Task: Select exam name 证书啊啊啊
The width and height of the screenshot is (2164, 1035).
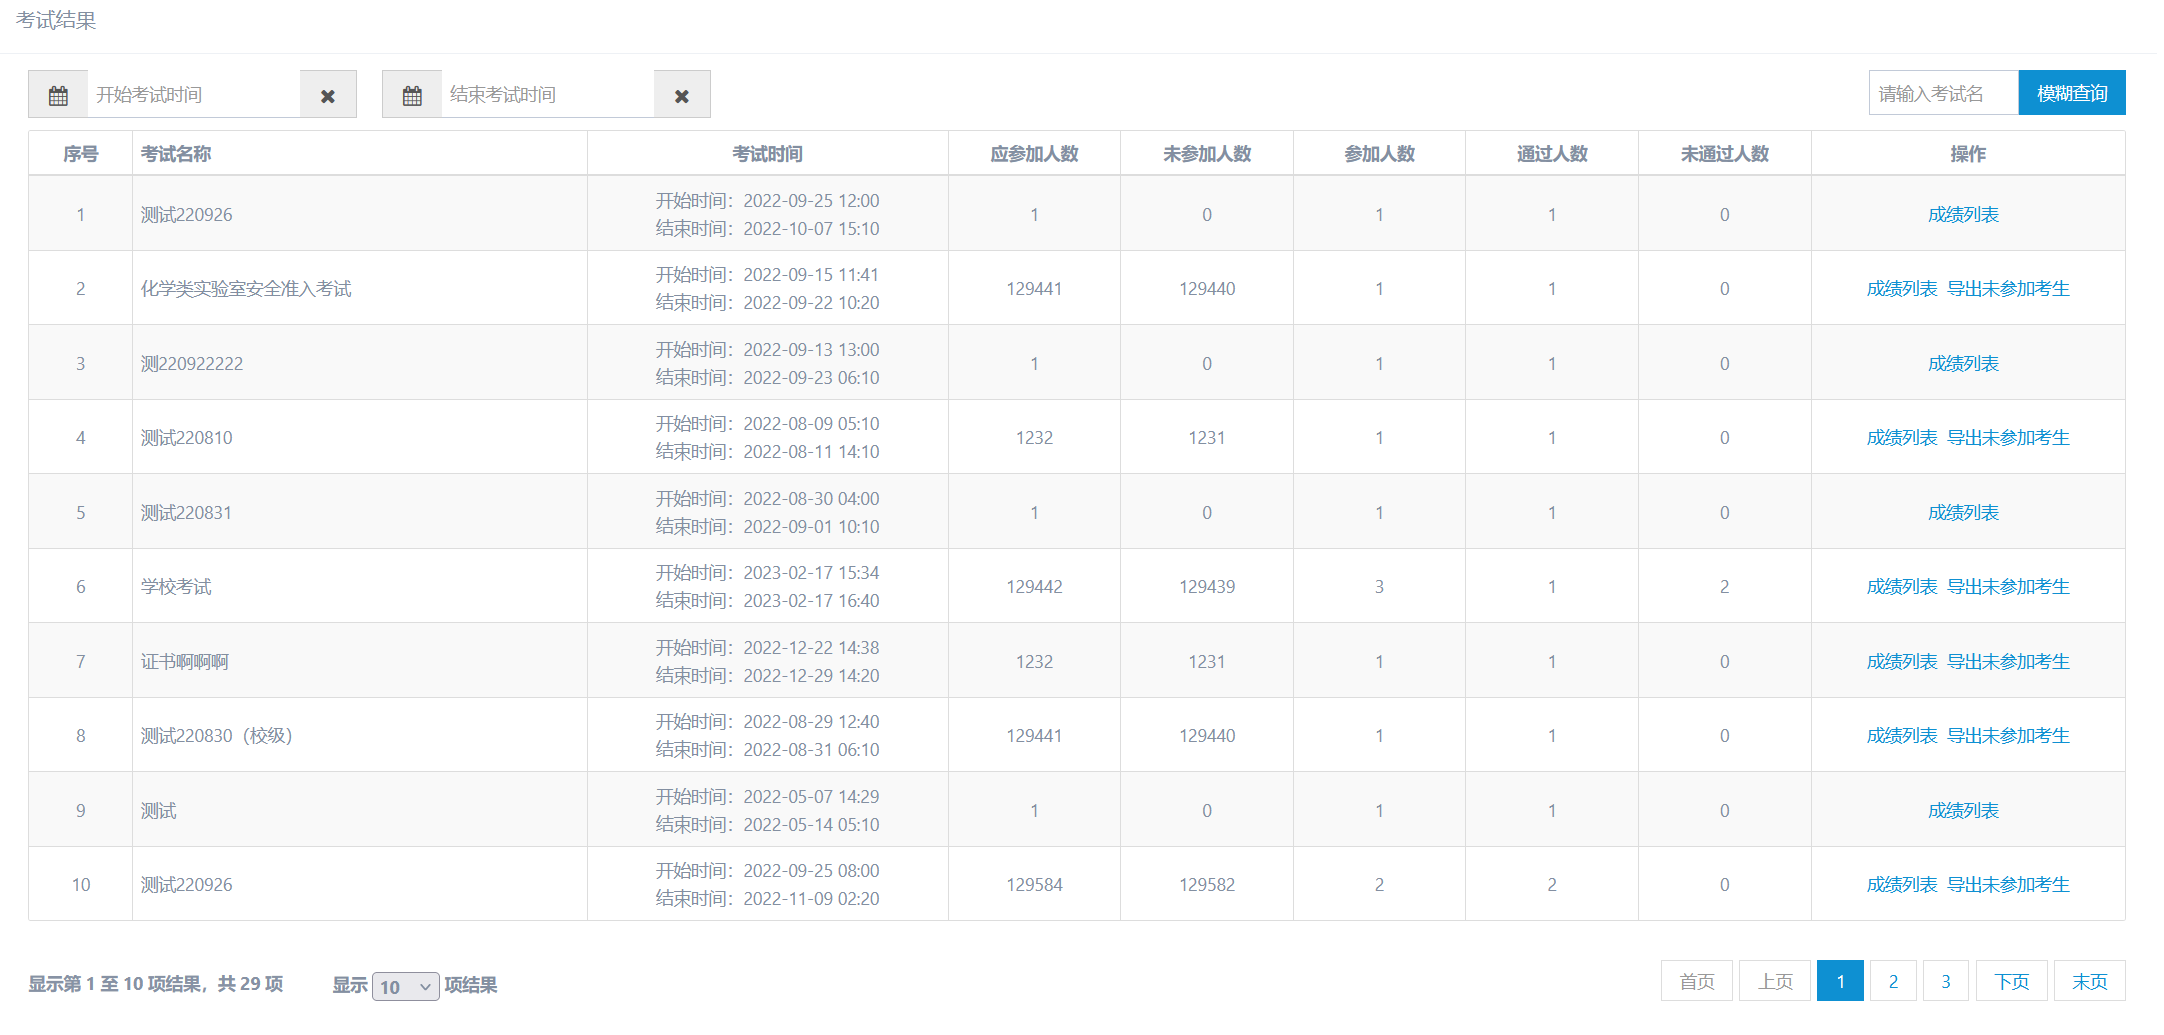Action: pos(185,661)
